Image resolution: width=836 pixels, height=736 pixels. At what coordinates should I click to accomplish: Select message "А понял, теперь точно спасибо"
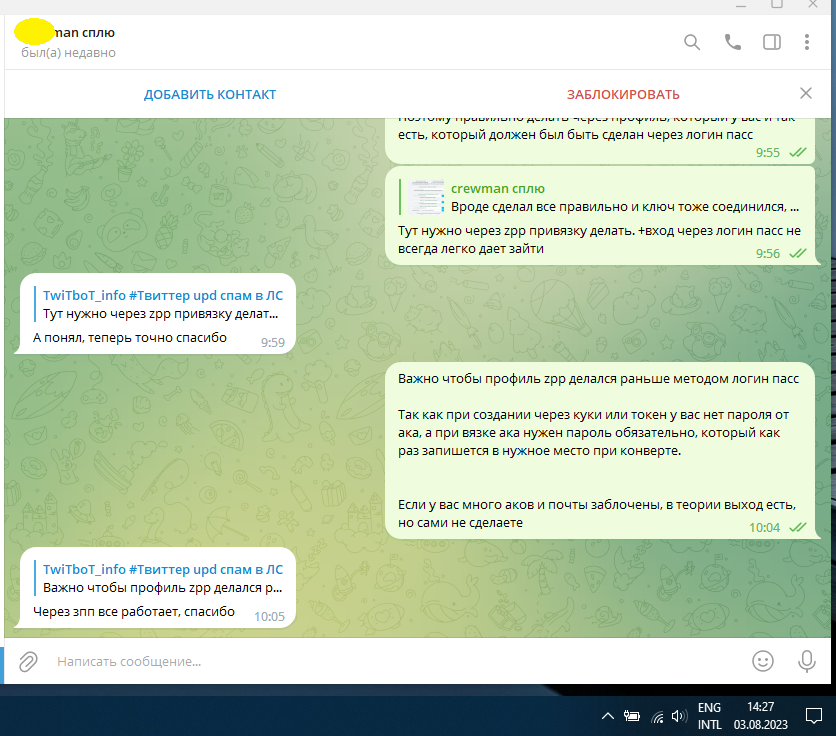[x=130, y=338]
